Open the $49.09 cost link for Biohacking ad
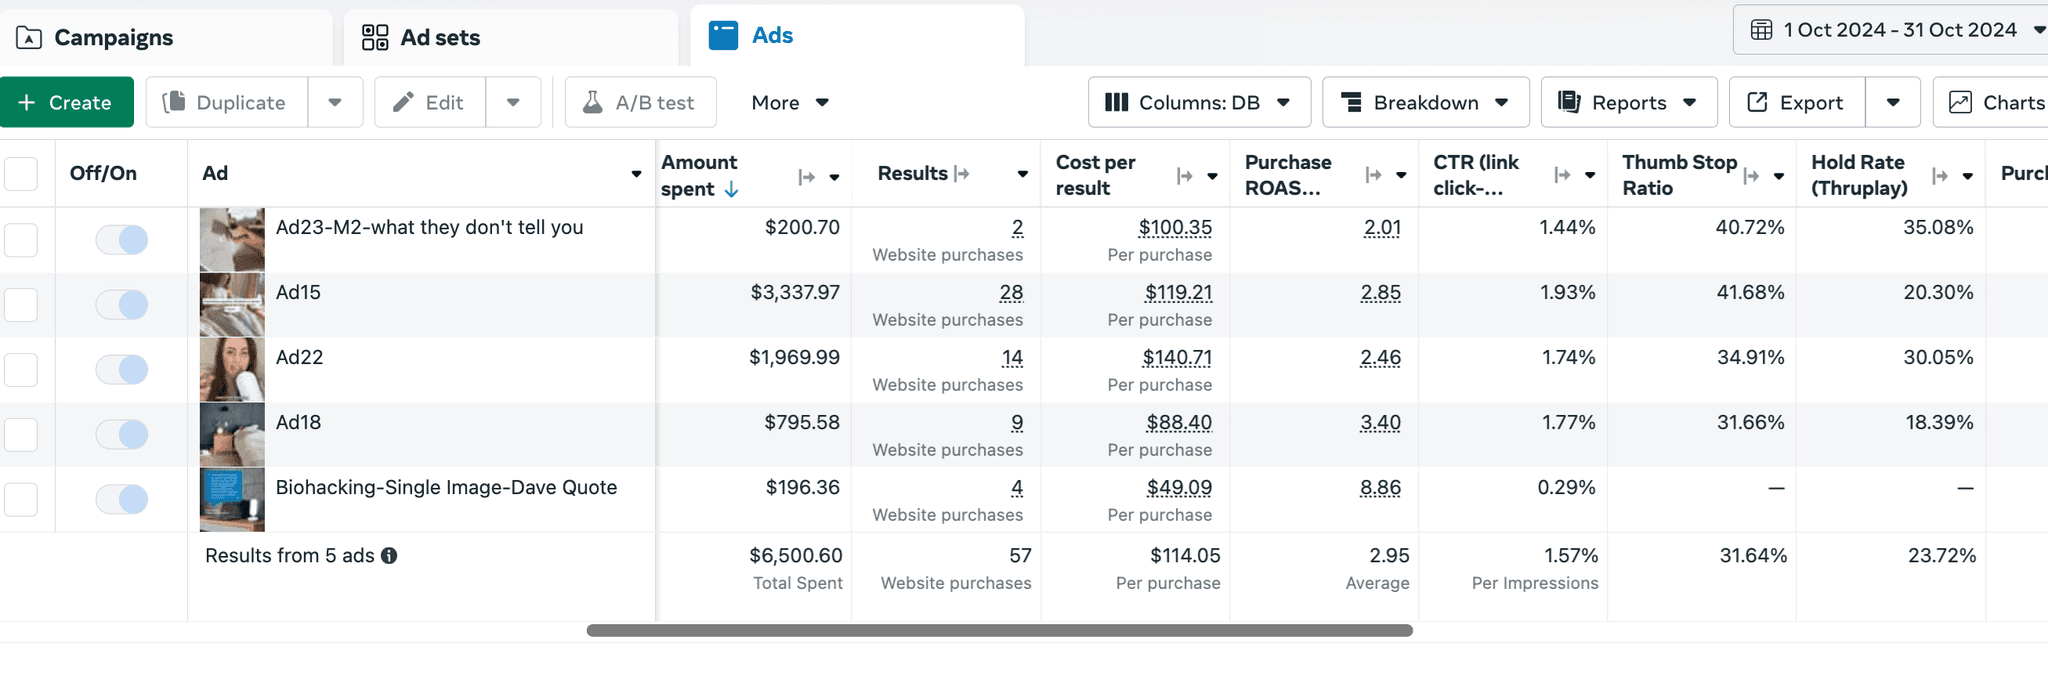This screenshot has width=2048, height=689. (1179, 488)
